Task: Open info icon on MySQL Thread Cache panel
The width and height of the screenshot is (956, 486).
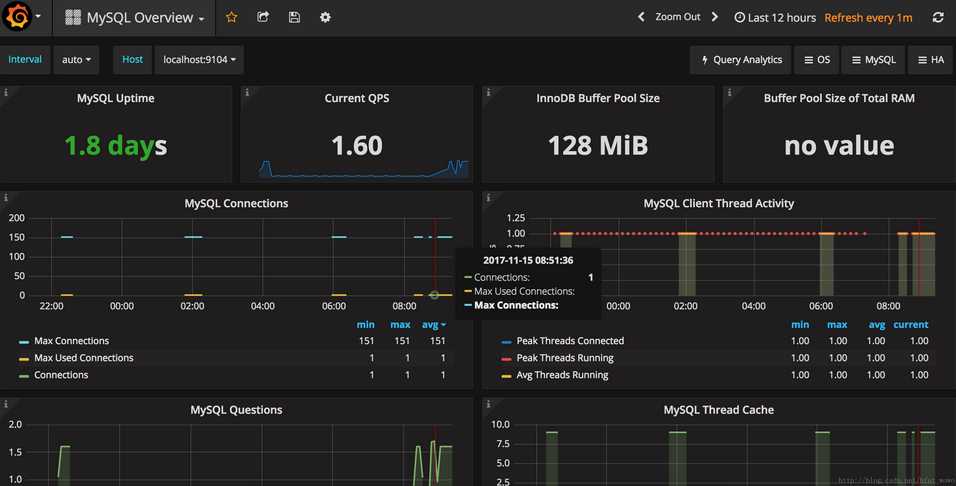Action: pyautogui.click(x=488, y=404)
